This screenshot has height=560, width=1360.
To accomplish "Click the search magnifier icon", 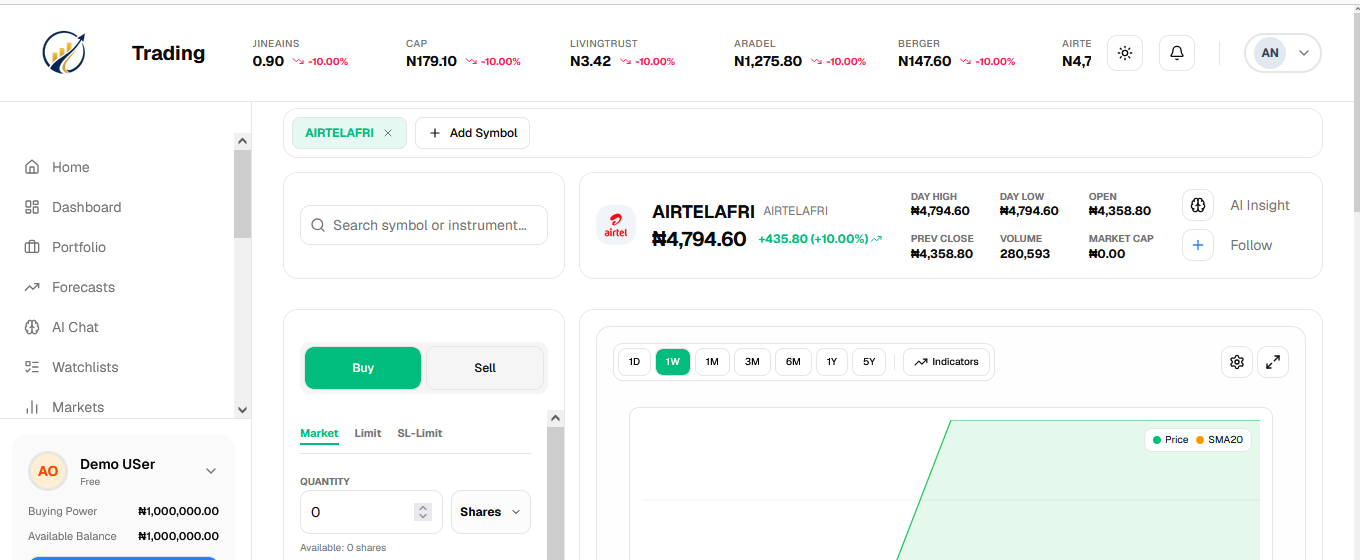I will click(x=318, y=225).
